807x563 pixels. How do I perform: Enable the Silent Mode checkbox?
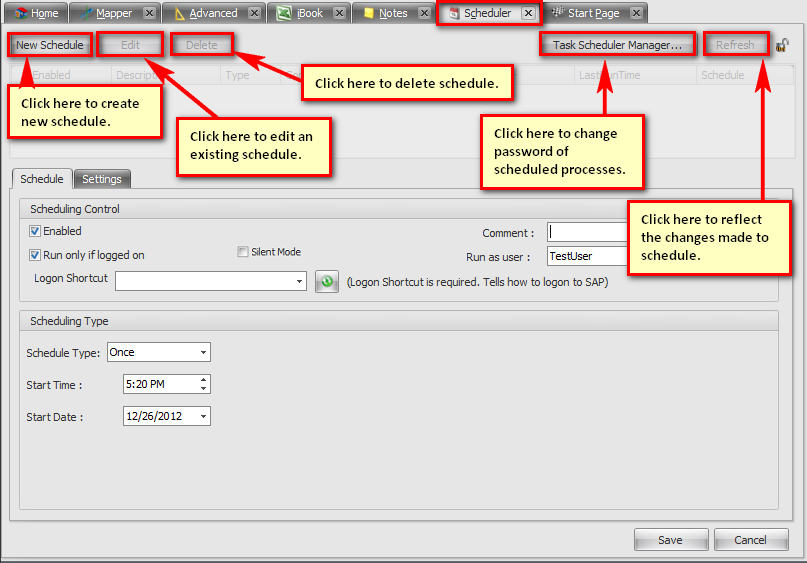(x=243, y=252)
